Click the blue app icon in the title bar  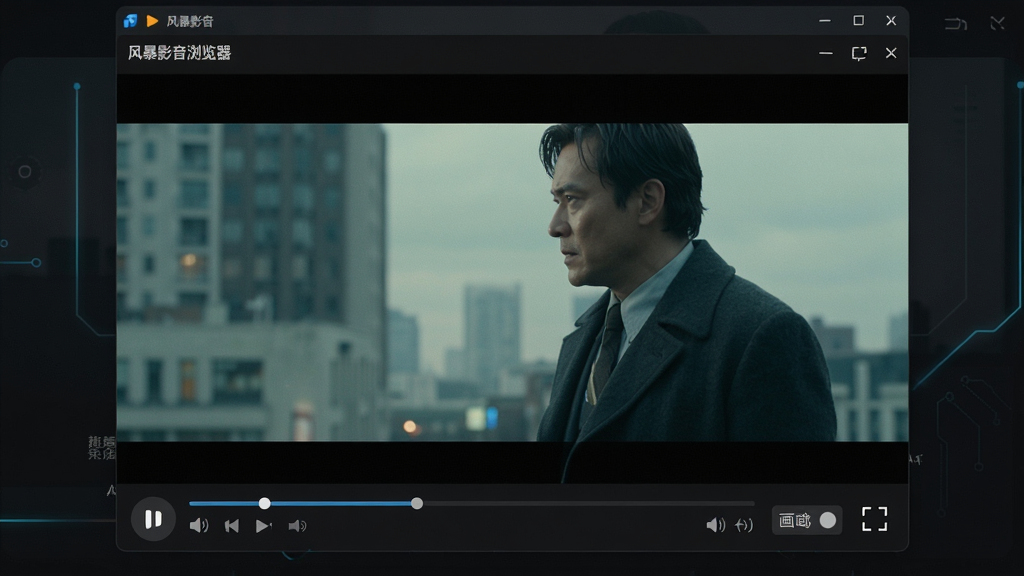click(x=131, y=21)
